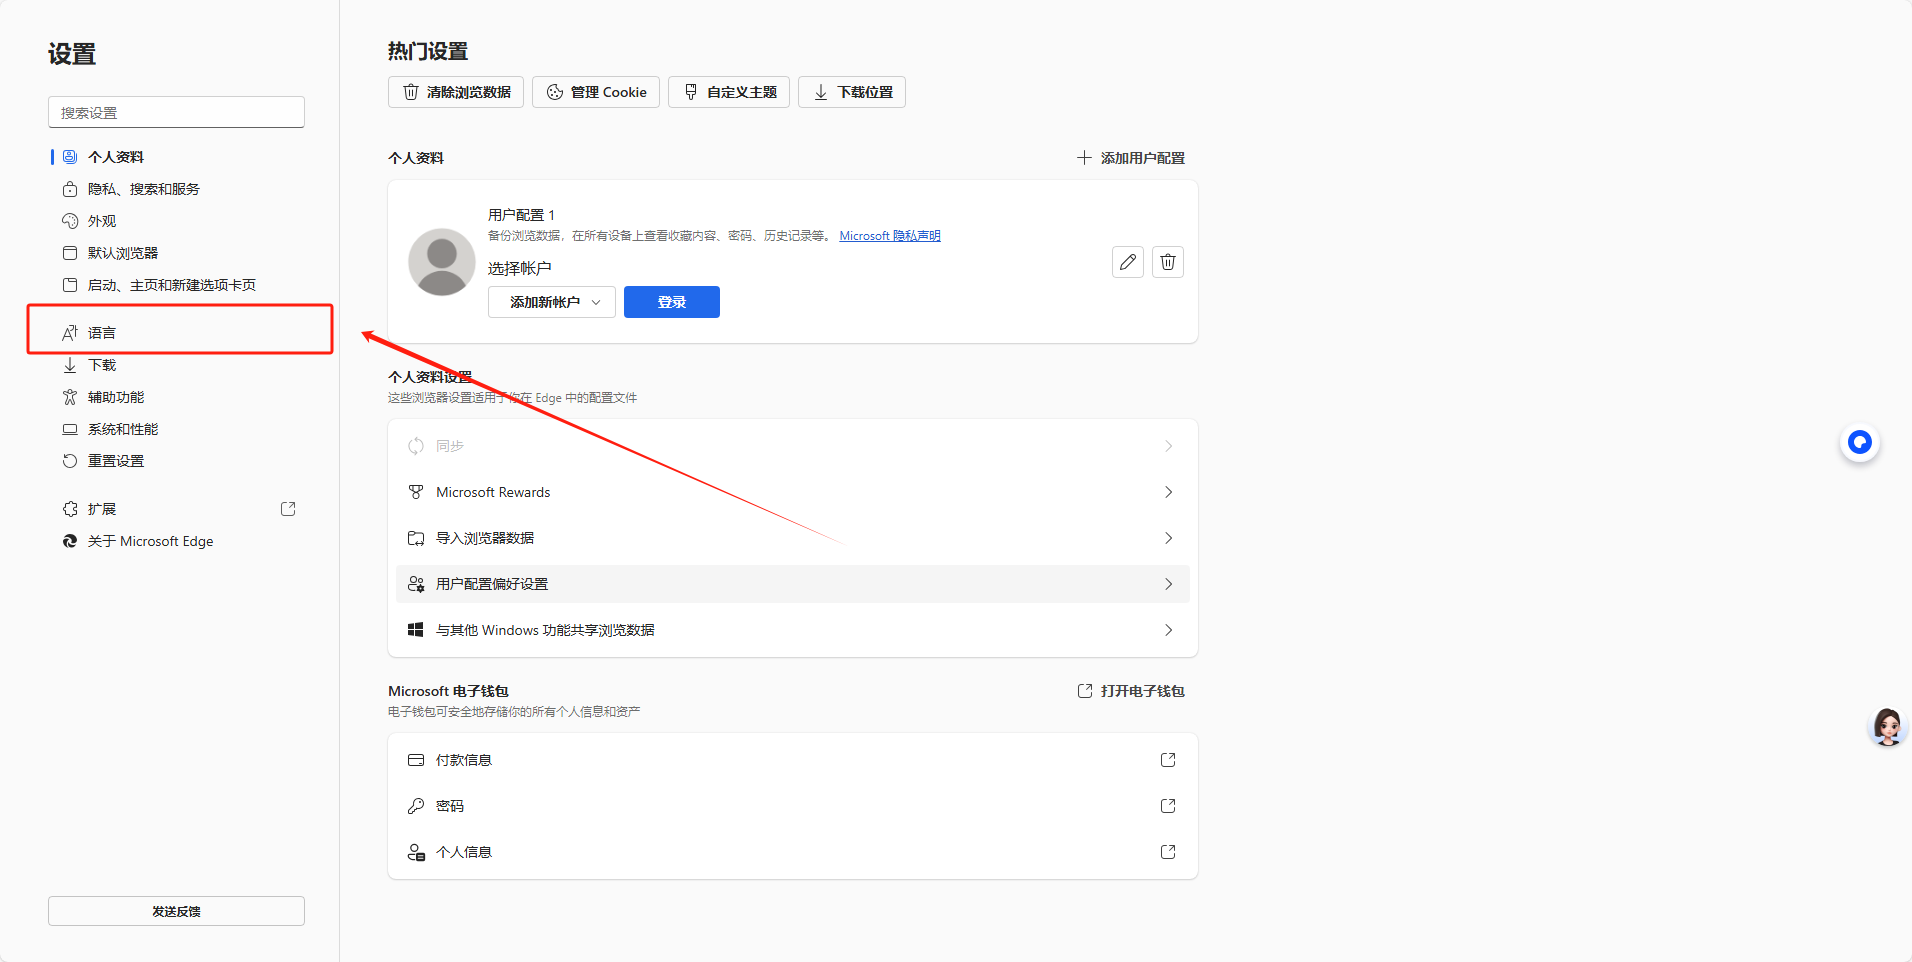The image size is (1912, 962).
Task: Open the 管理 Cookie settings
Action: pos(596,91)
